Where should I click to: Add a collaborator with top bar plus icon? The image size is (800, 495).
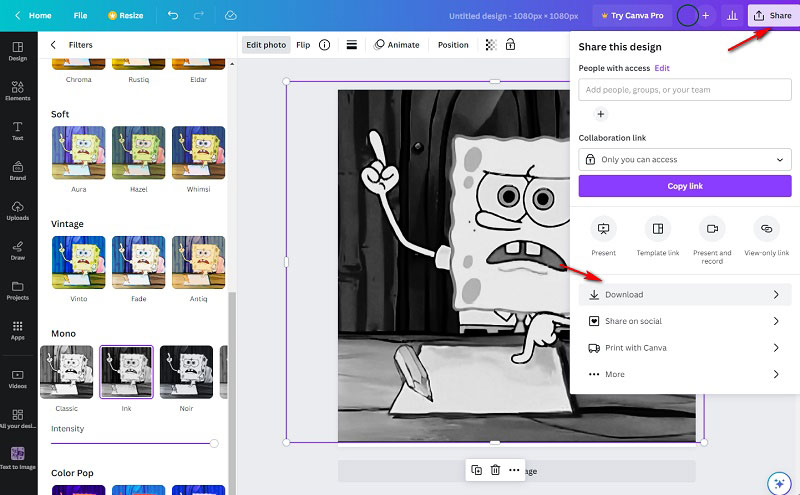(x=706, y=15)
